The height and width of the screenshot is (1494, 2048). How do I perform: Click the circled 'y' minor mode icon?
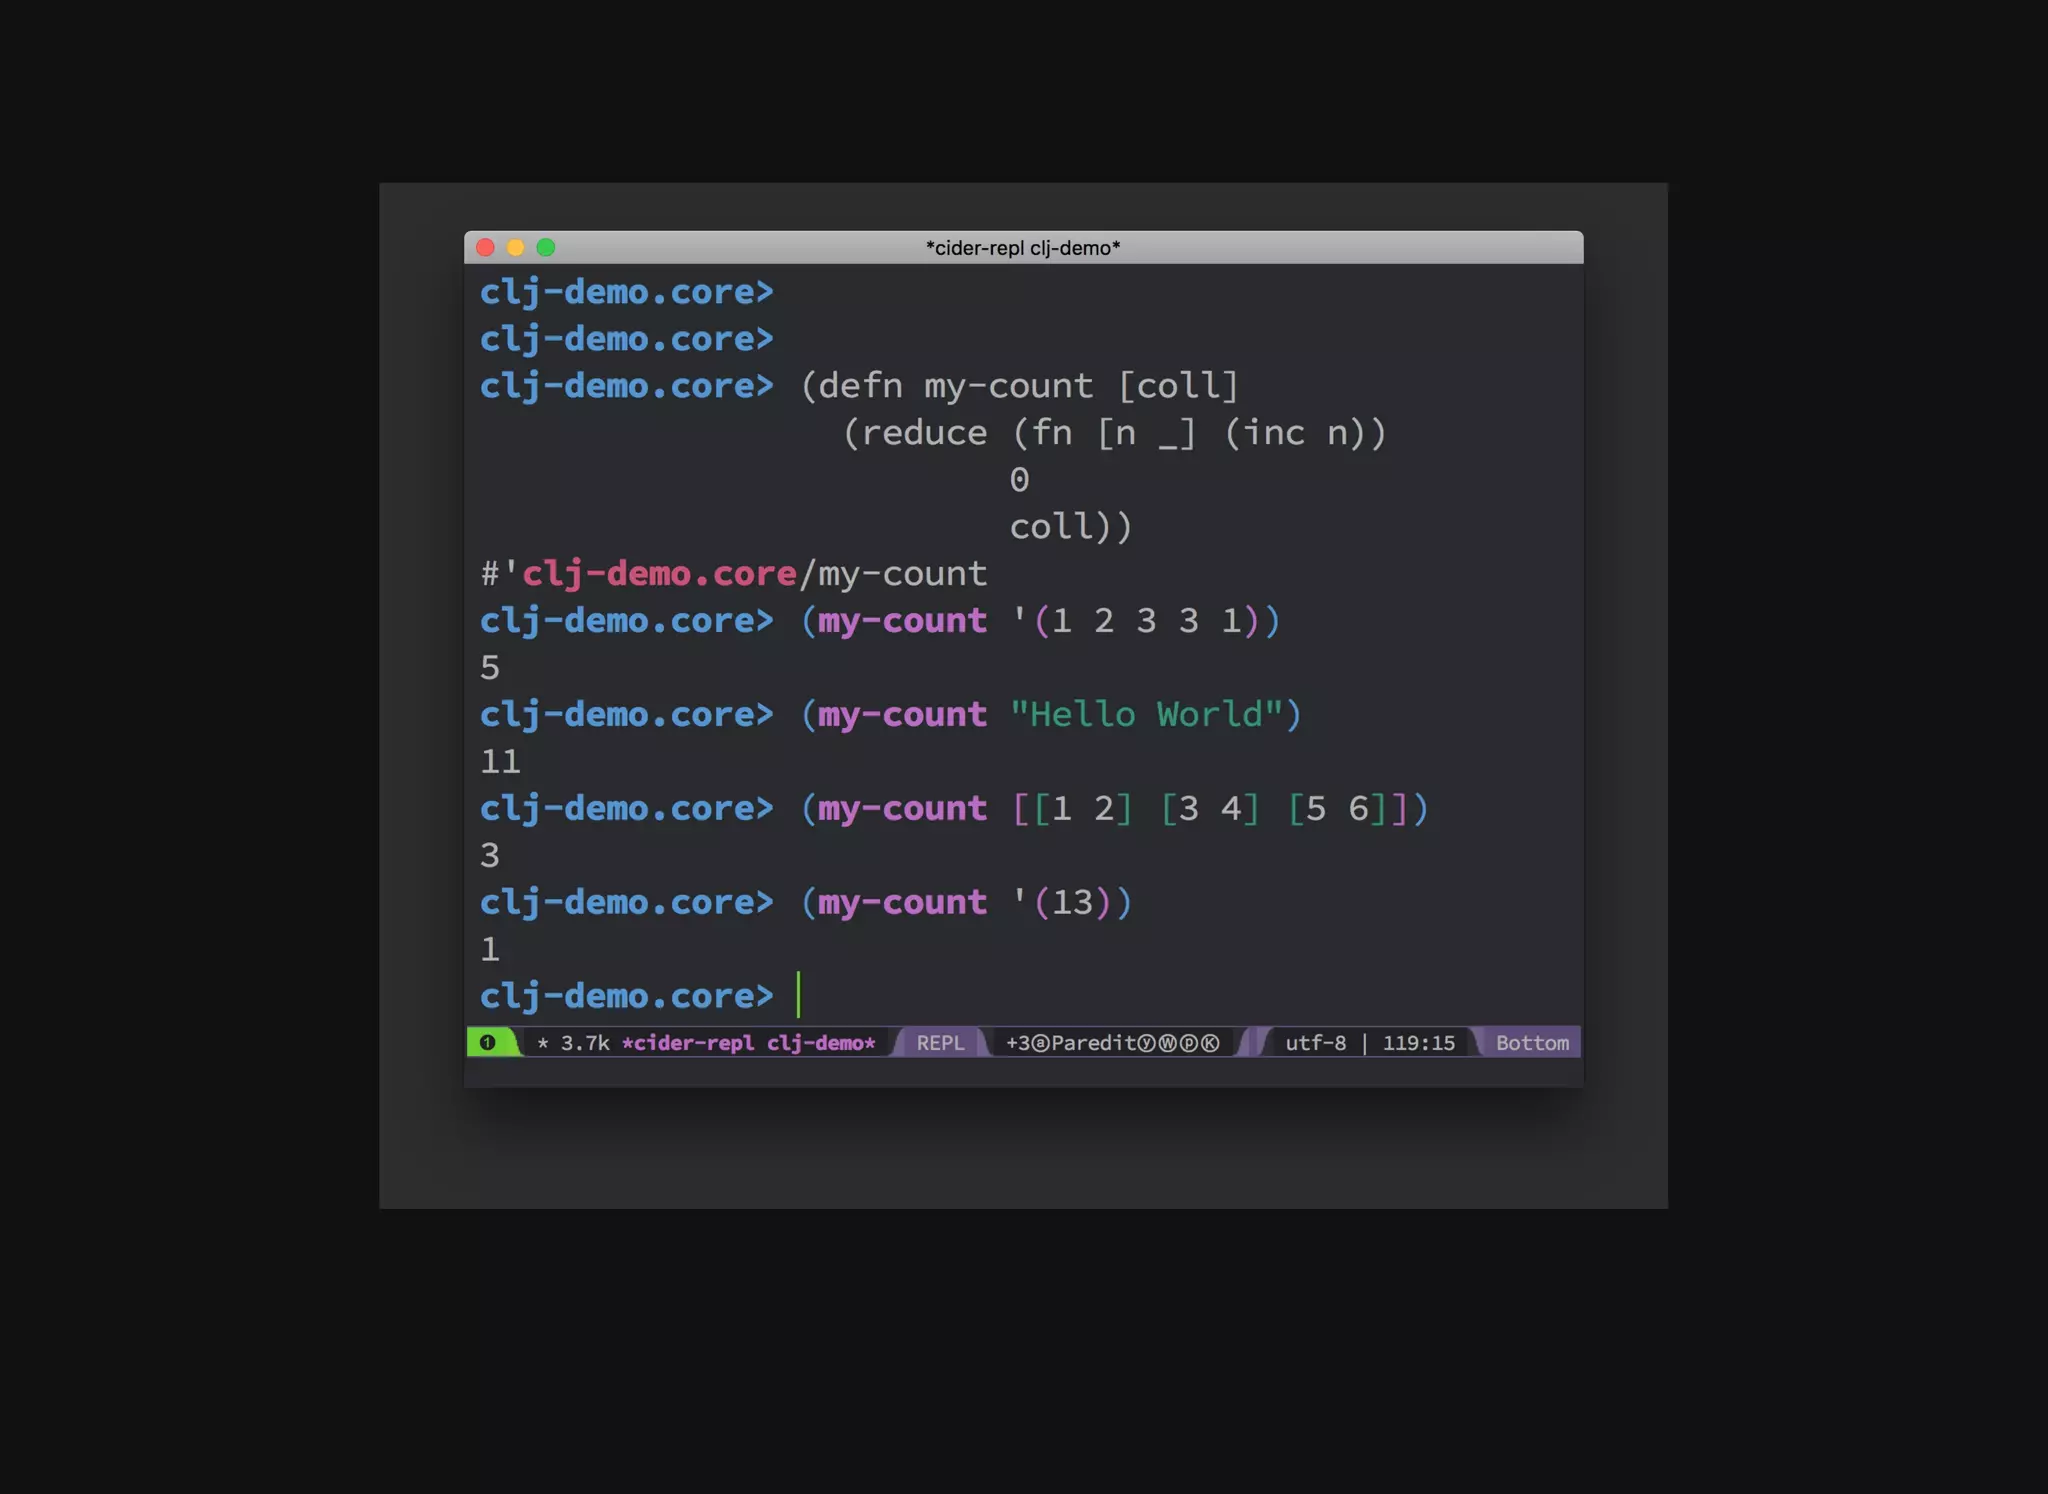coord(1146,1043)
